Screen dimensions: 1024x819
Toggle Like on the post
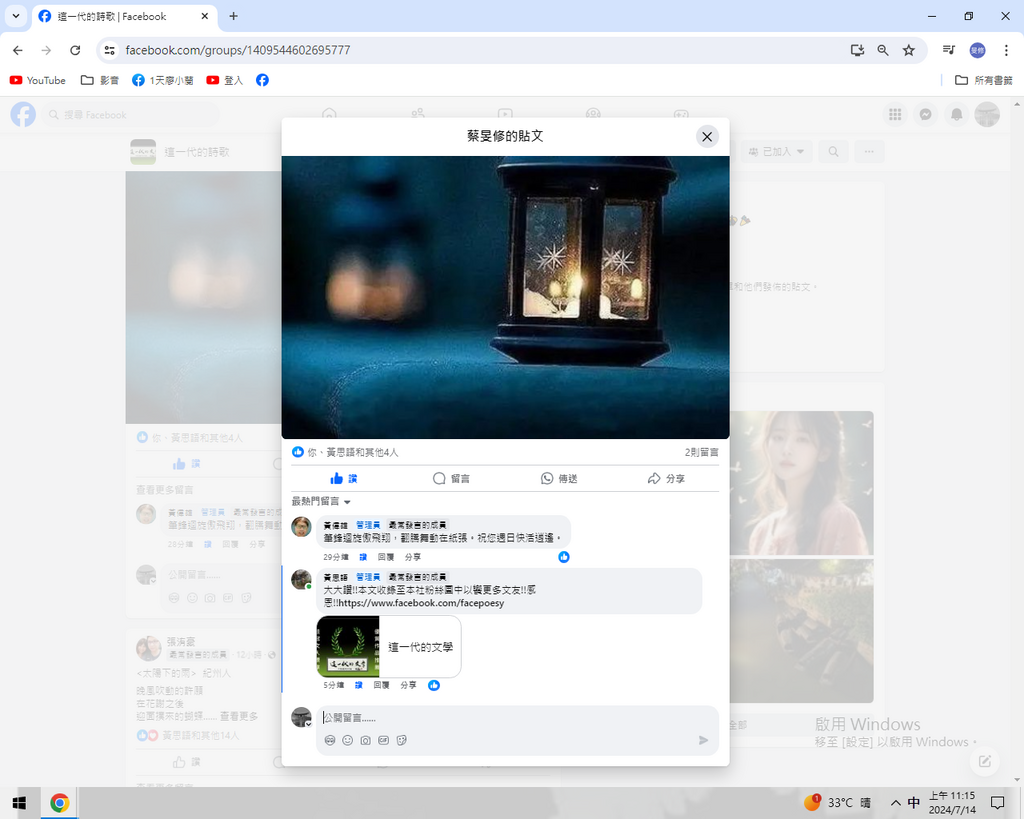[344, 479]
